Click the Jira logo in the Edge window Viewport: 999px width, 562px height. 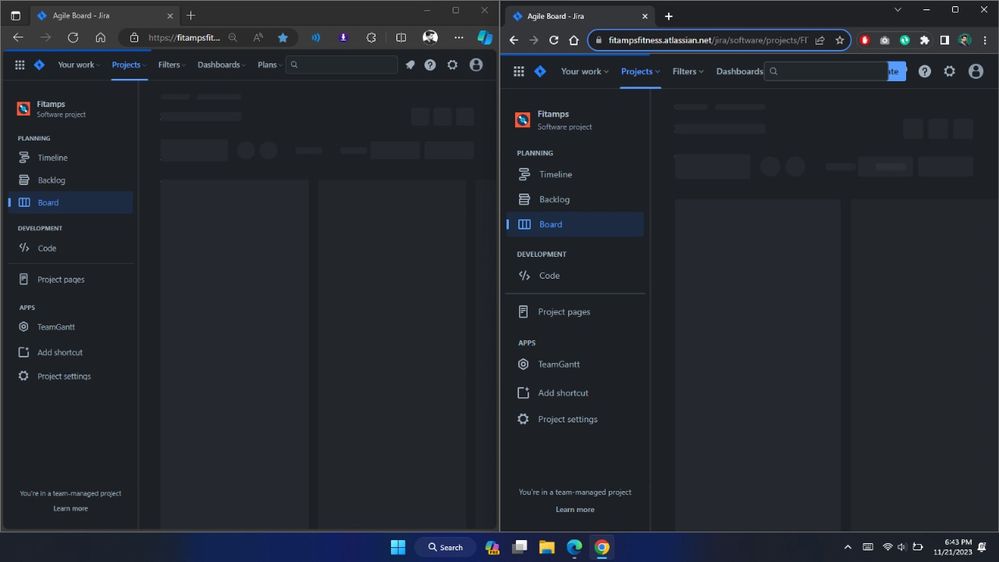39,64
